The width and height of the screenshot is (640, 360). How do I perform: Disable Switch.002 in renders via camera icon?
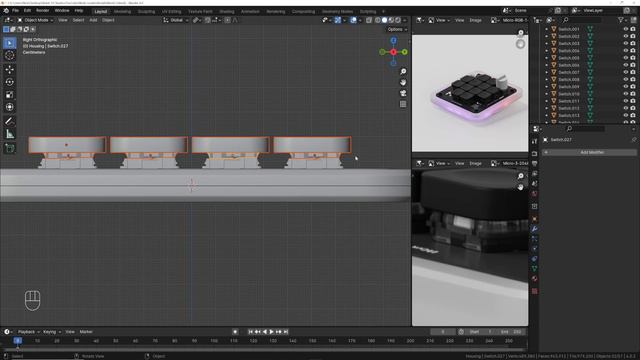click(x=633, y=36)
